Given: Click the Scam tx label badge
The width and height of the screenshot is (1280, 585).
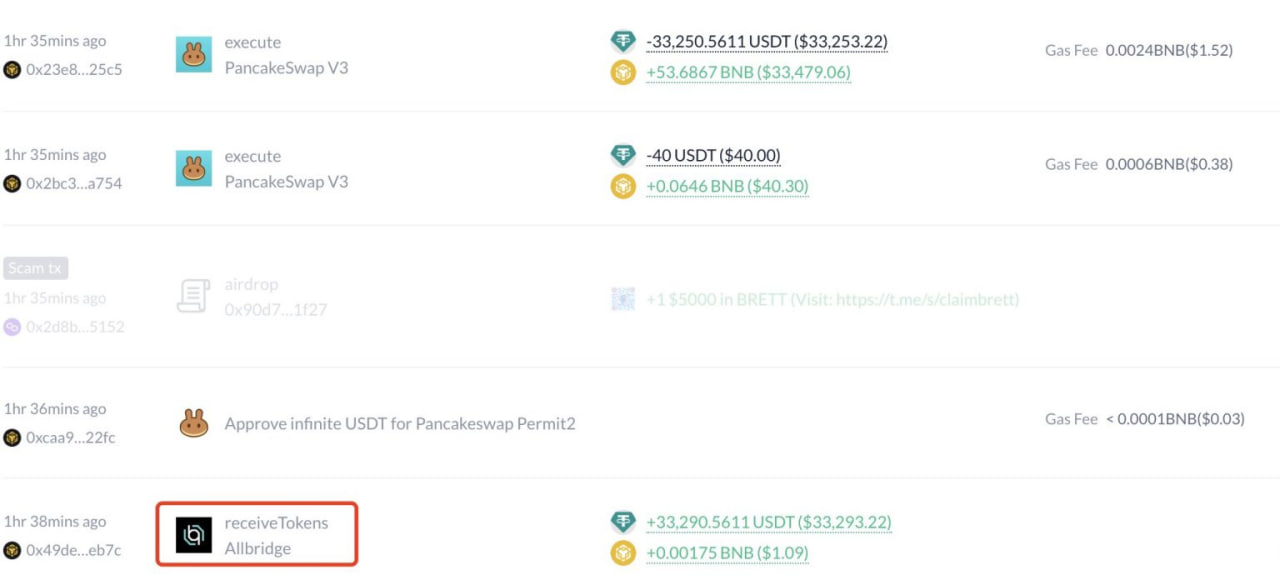Looking at the screenshot, I should point(36,268).
